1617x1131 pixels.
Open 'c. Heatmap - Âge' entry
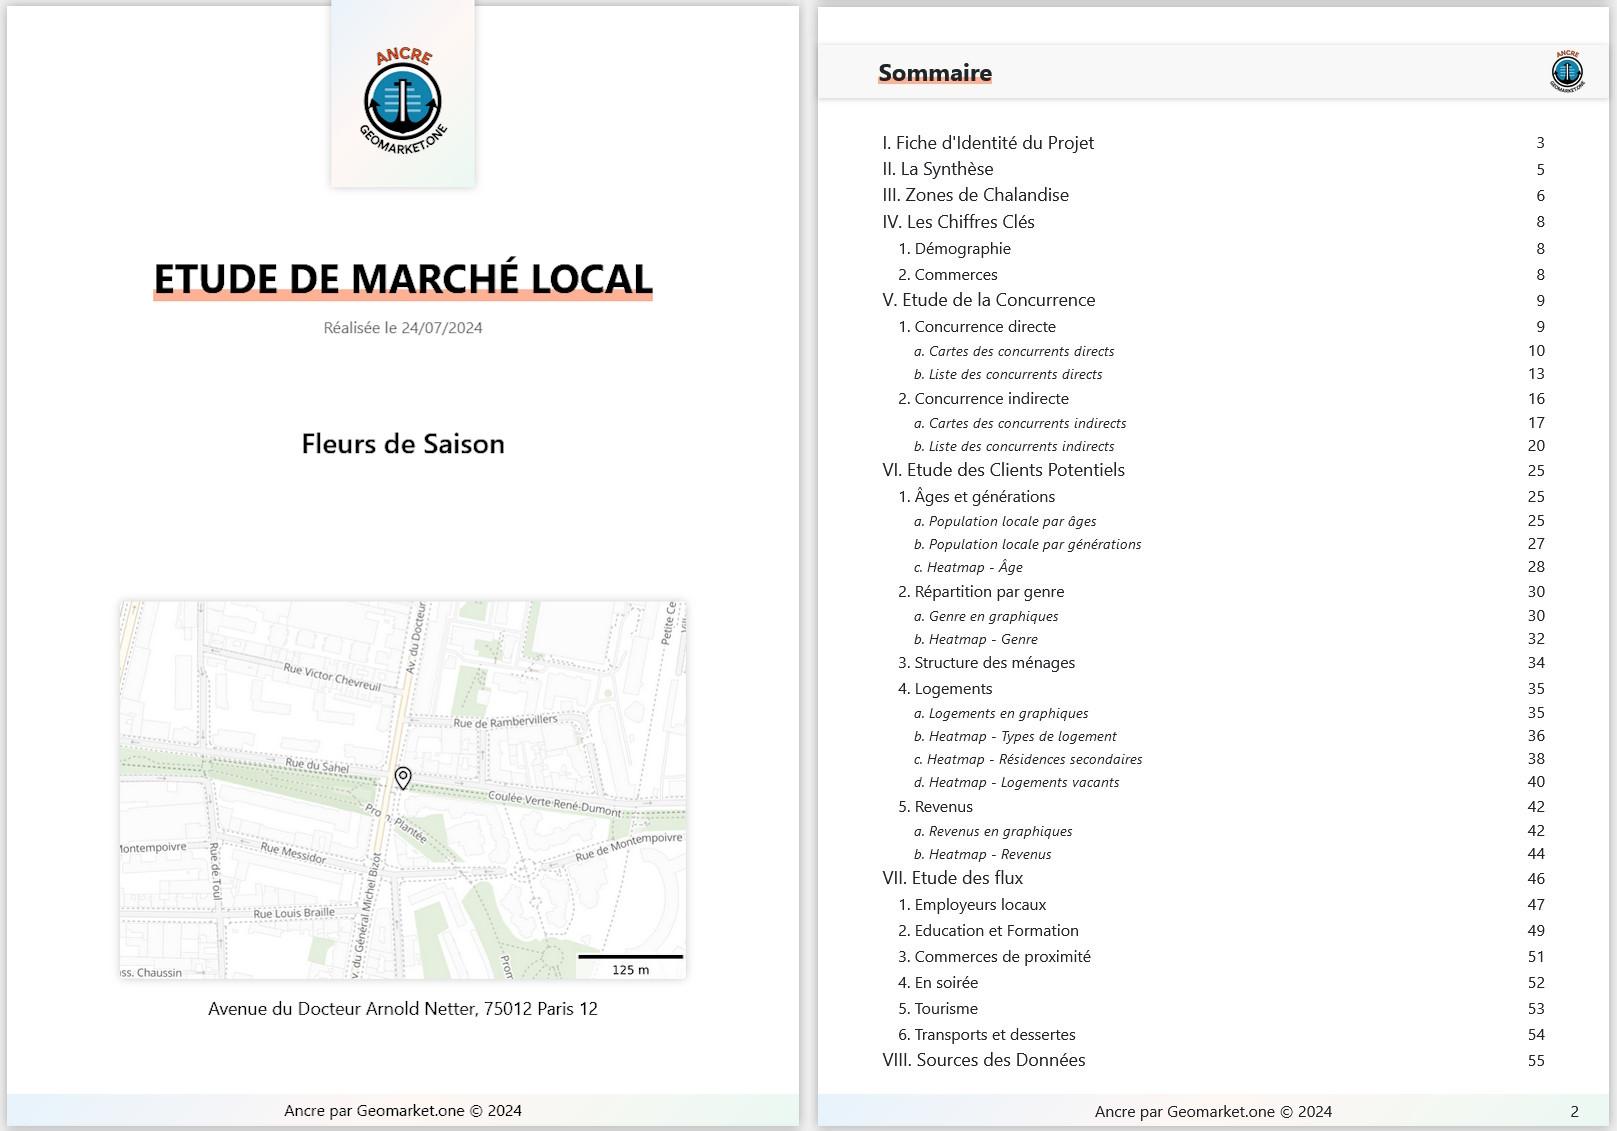[968, 567]
